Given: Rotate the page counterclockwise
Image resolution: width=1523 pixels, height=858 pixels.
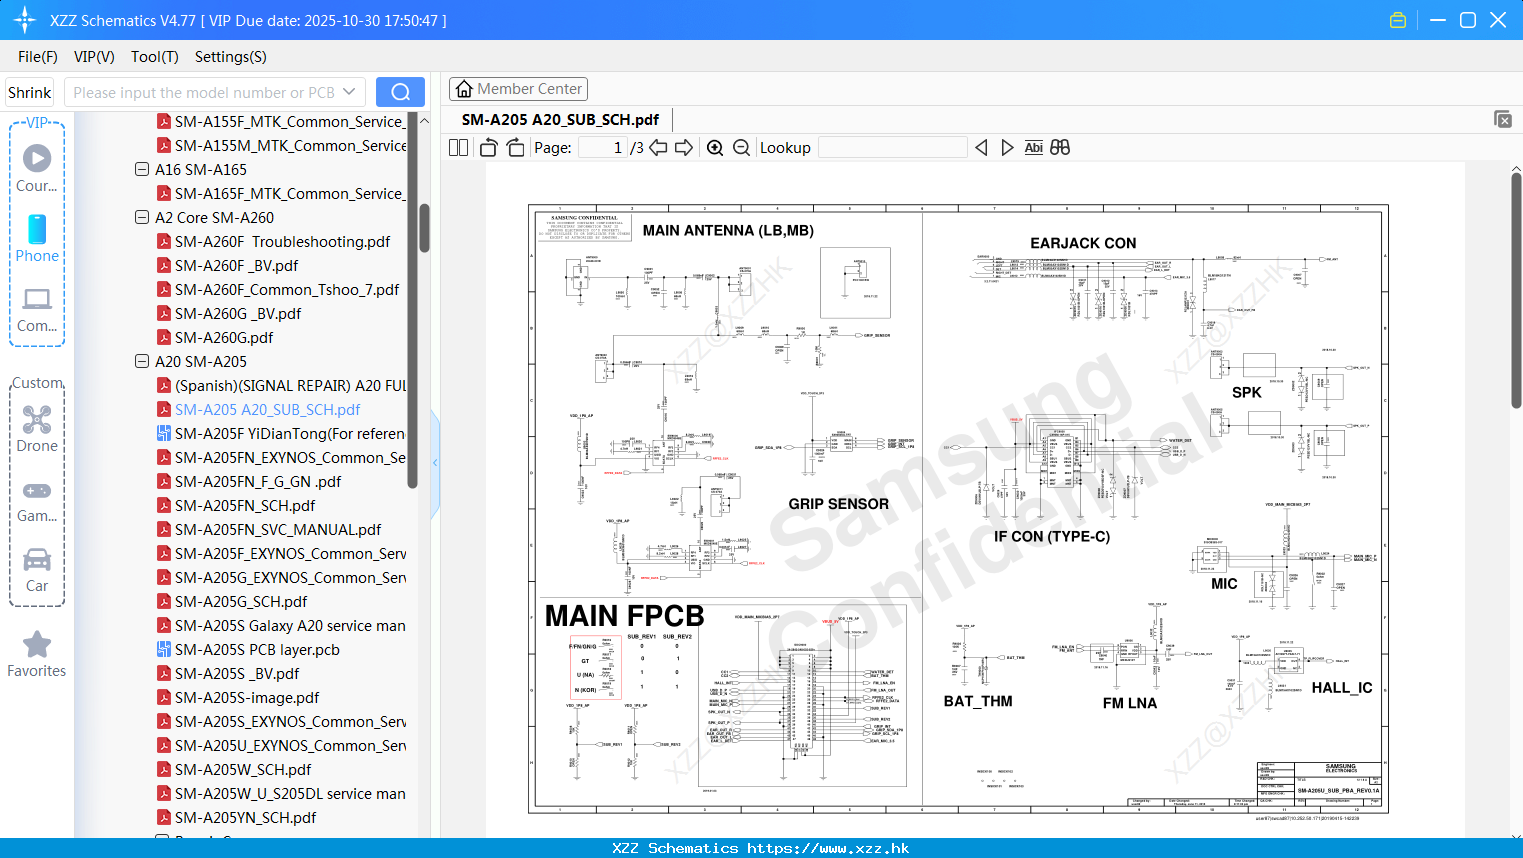Looking at the screenshot, I should [488, 148].
